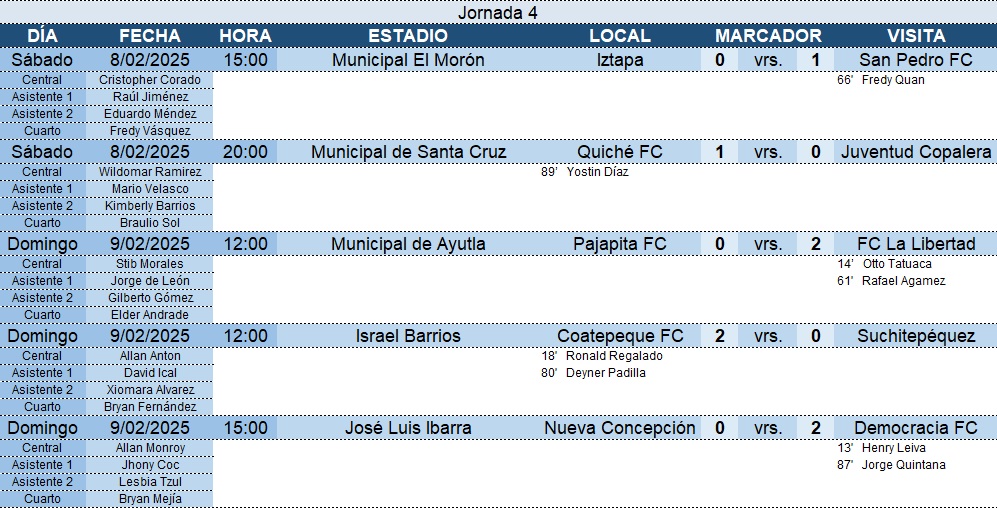The image size is (997, 508).
Task: Click referee Cristopher Corado's name
Action: click(150, 80)
